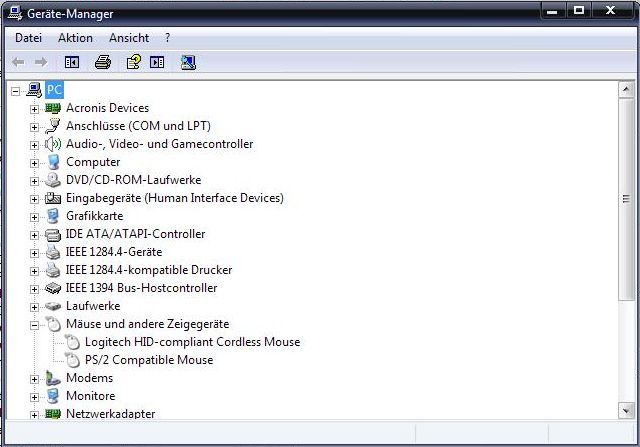This screenshot has height=447, width=640.
Task: Open the ? help menu
Action: pos(167,38)
